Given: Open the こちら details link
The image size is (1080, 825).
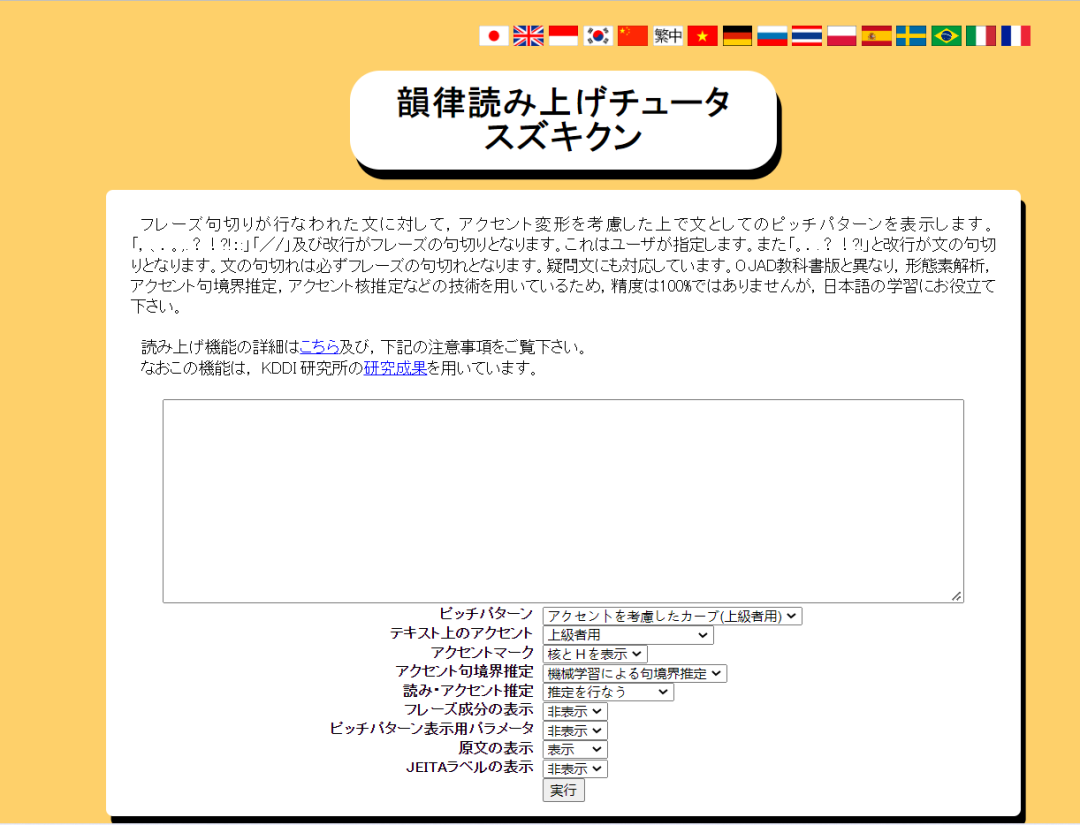Looking at the screenshot, I should pos(319,348).
